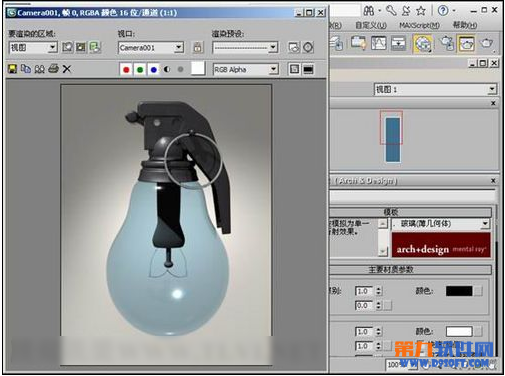Screen dimensions: 505x376
Task: Clone the rendered frame window
Action: pyautogui.click(x=39, y=69)
